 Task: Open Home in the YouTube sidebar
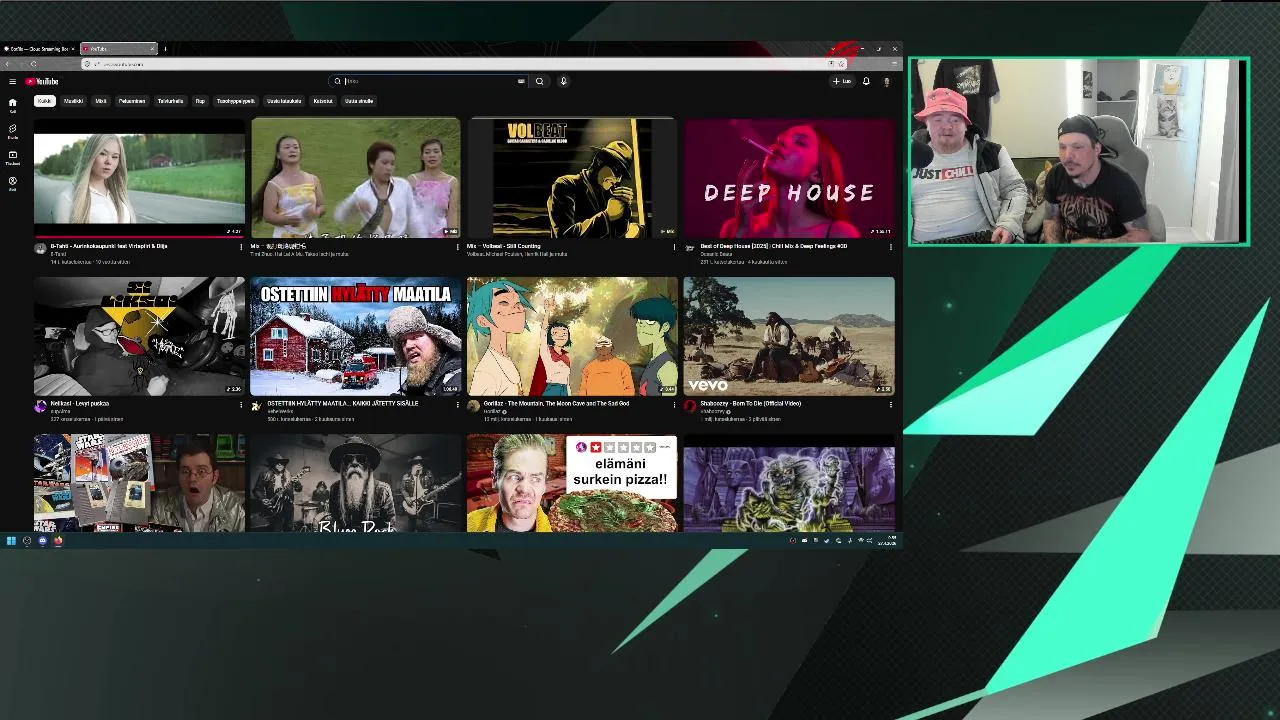point(12,105)
